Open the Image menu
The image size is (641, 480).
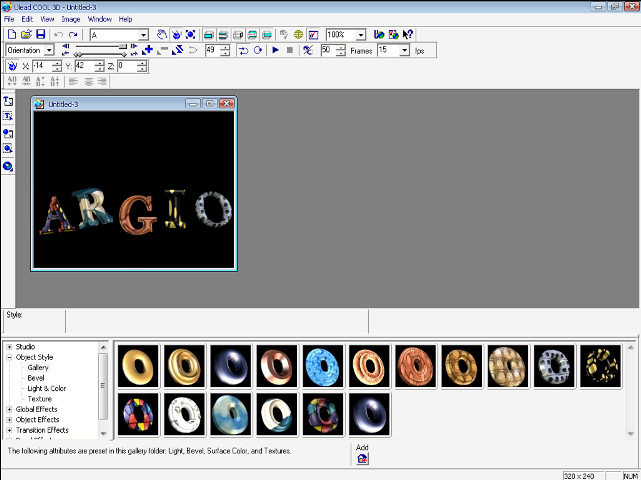71,19
